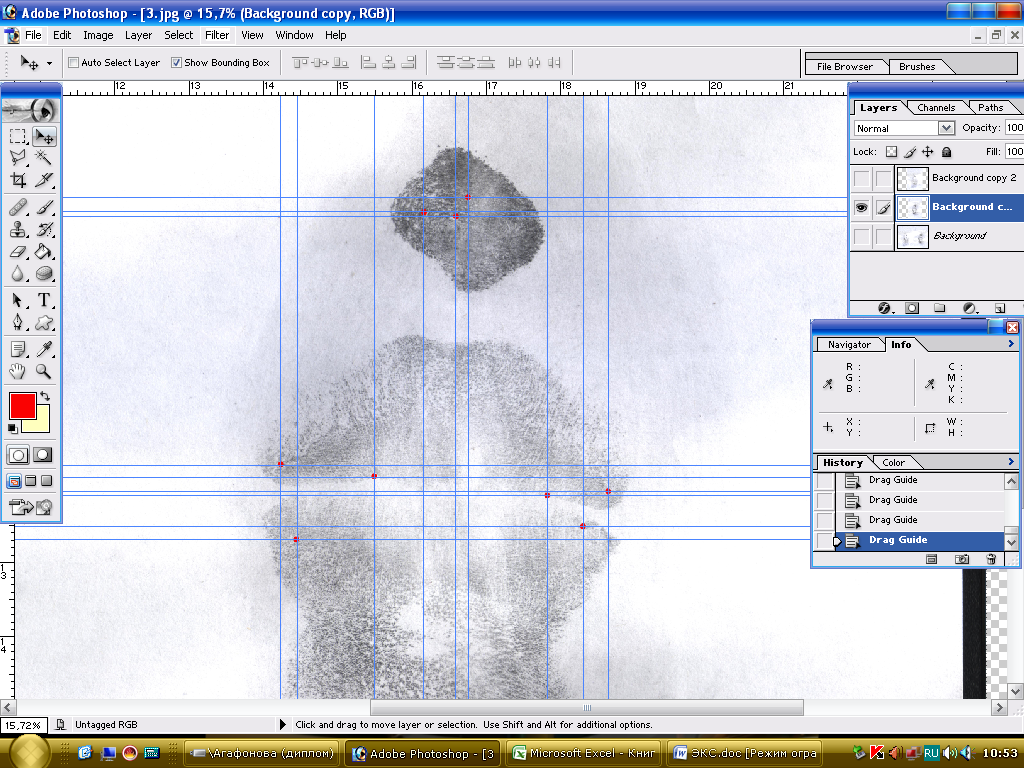This screenshot has height=768, width=1024.
Task: Click the red foreground color swatch
Action: tap(22, 405)
